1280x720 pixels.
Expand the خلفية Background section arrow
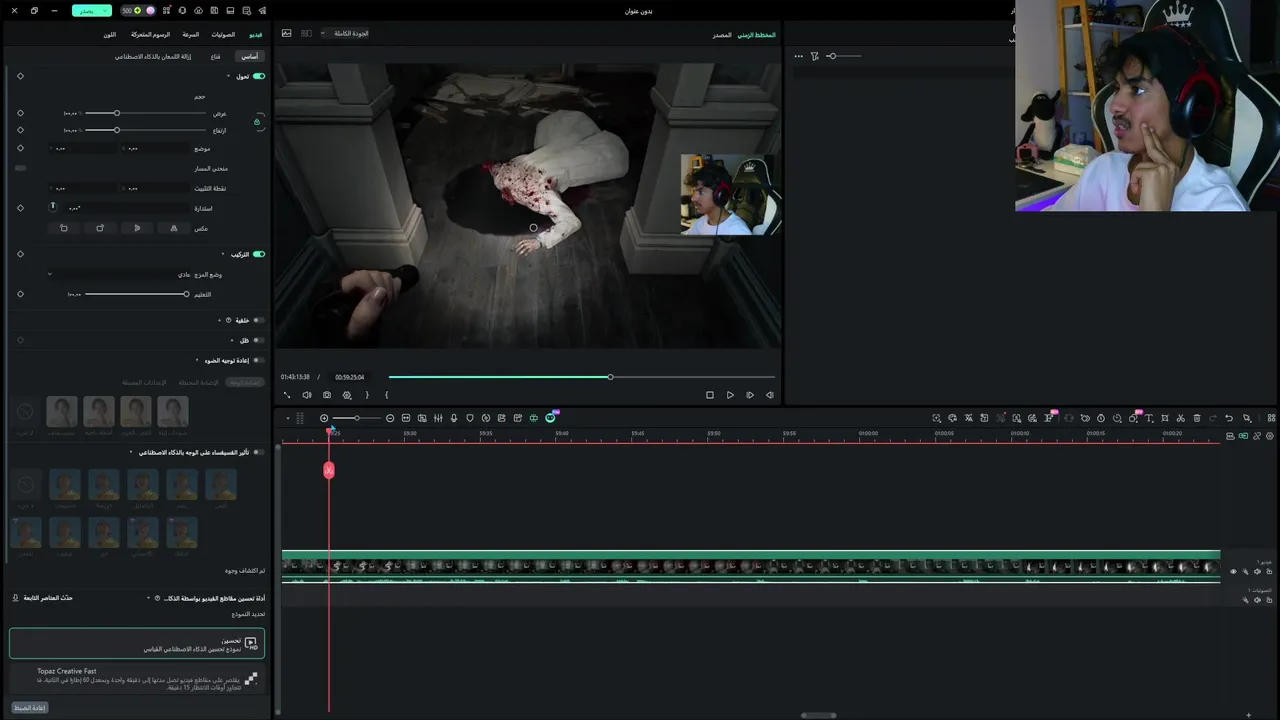tap(219, 320)
